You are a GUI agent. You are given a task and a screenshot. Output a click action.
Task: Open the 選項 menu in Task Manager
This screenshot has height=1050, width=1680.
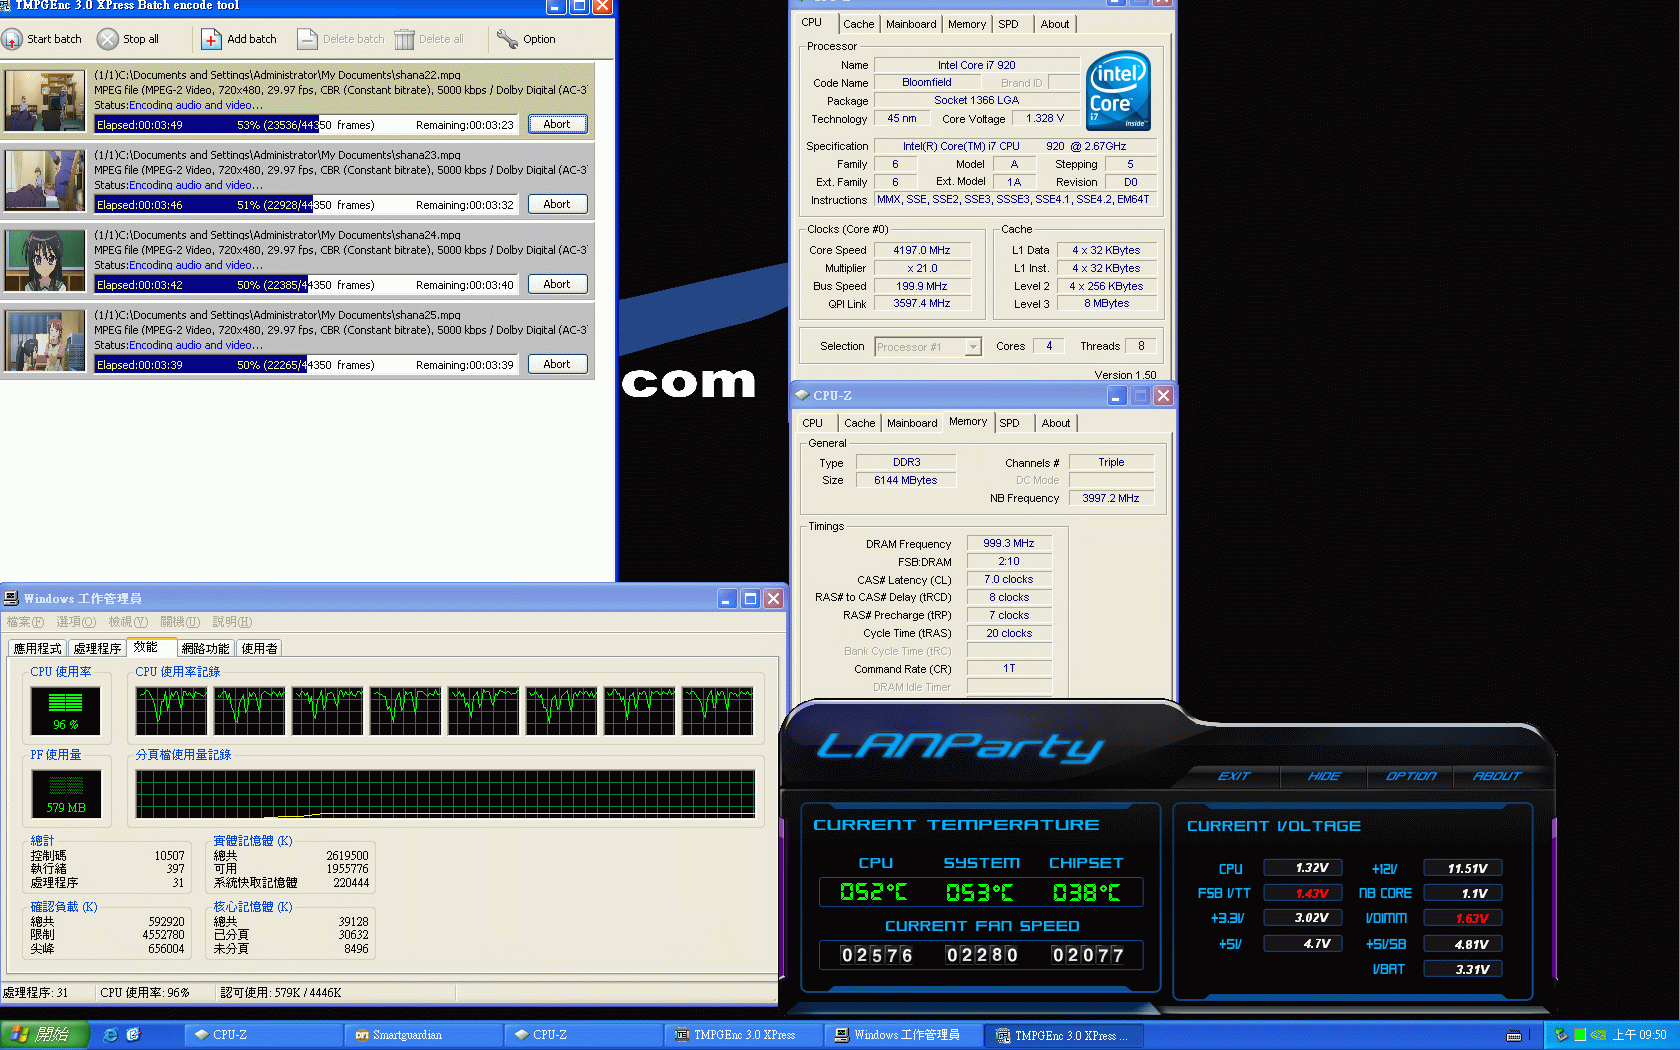(76, 622)
